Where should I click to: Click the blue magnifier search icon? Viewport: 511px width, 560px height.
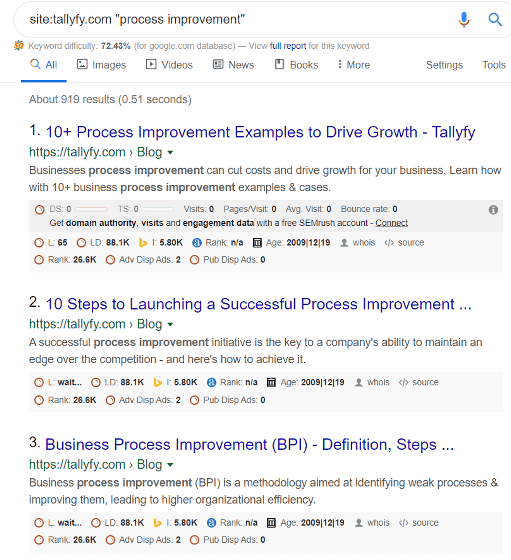(x=495, y=19)
